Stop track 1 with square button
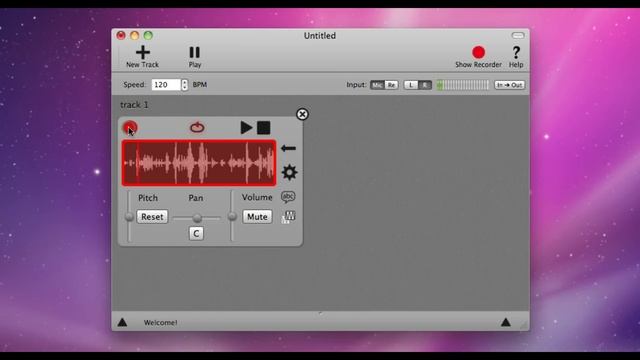This screenshot has height=360, width=640. coord(264,128)
